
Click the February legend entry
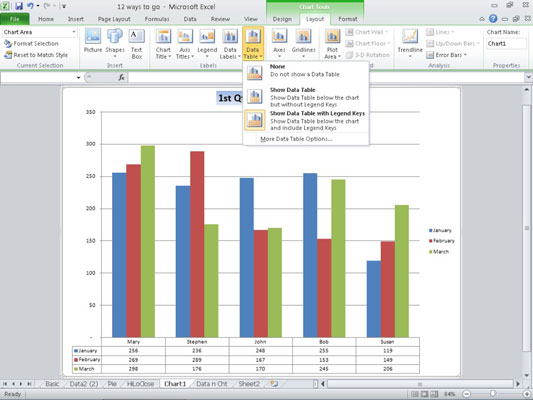click(x=441, y=241)
